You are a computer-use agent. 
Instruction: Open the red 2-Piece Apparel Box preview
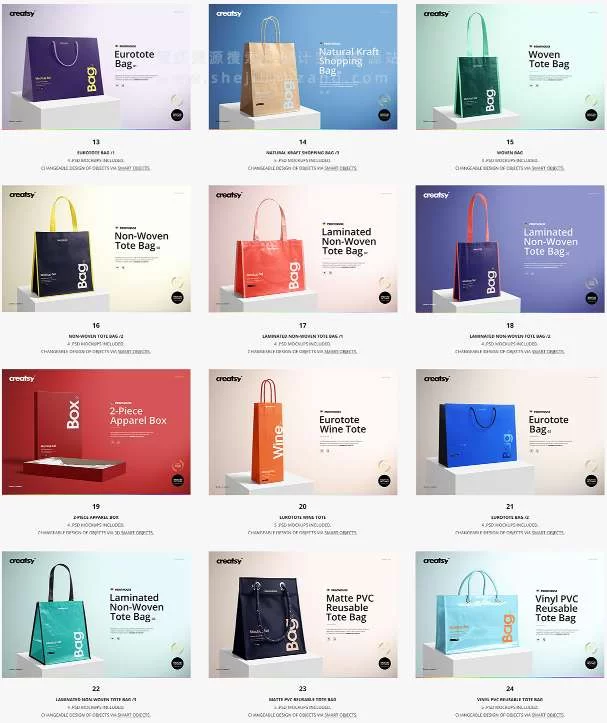tap(96, 432)
